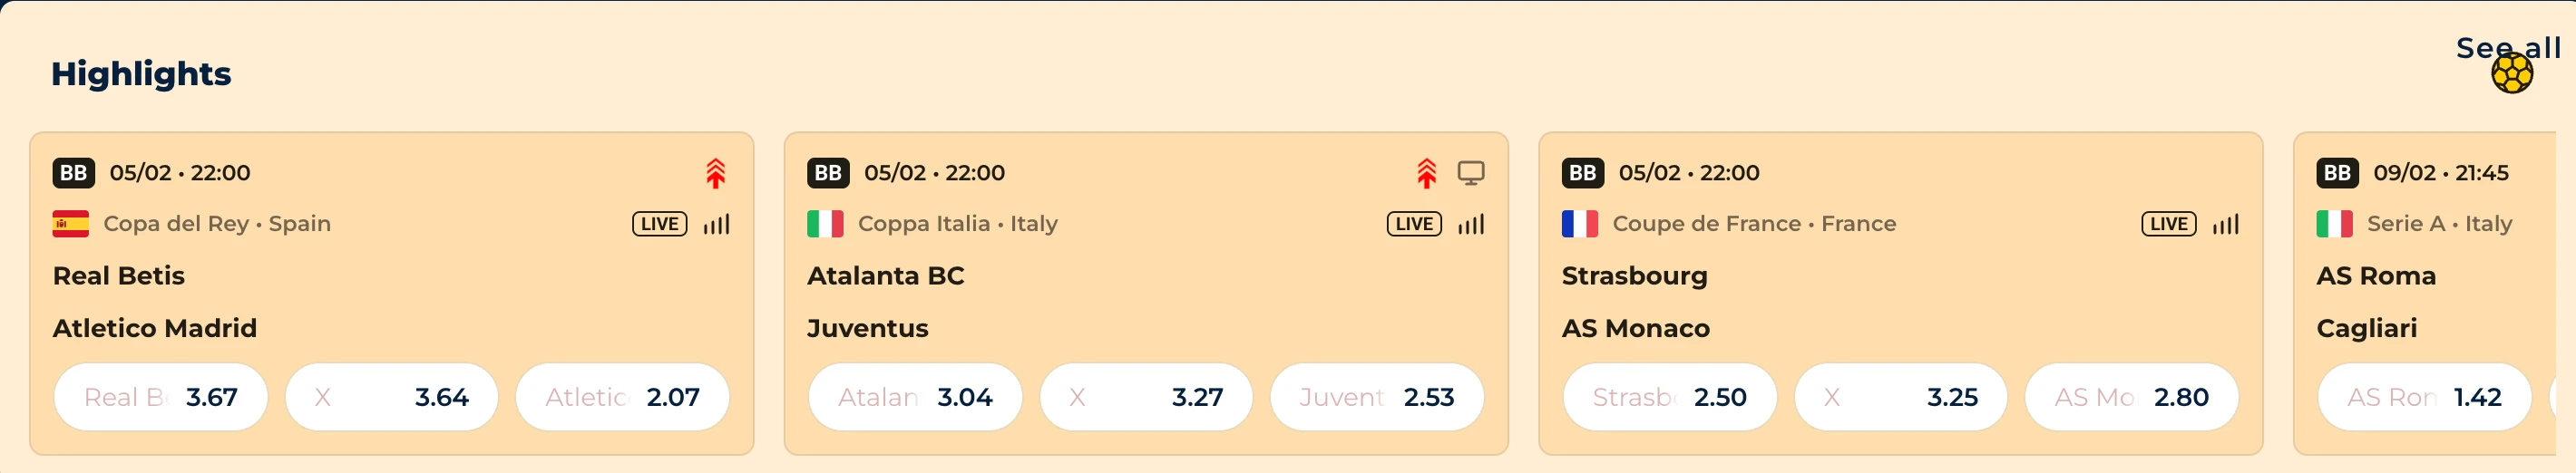
Task: Open statistics bars icon for Strasbourg match
Action: coord(2225,224)
